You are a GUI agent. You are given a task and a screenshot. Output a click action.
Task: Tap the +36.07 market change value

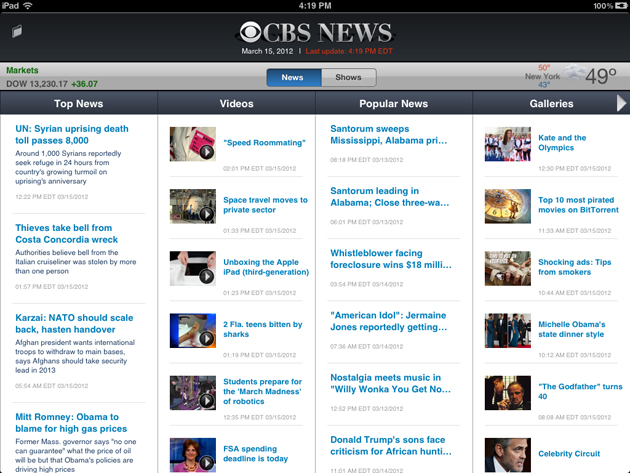tap(84, 84)
